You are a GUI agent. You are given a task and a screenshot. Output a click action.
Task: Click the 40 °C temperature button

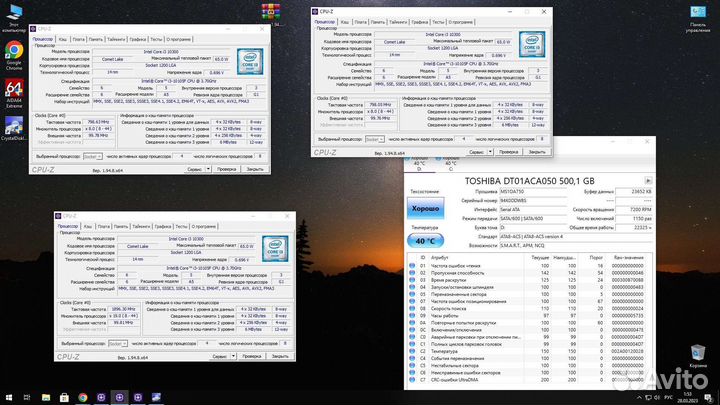425,241
